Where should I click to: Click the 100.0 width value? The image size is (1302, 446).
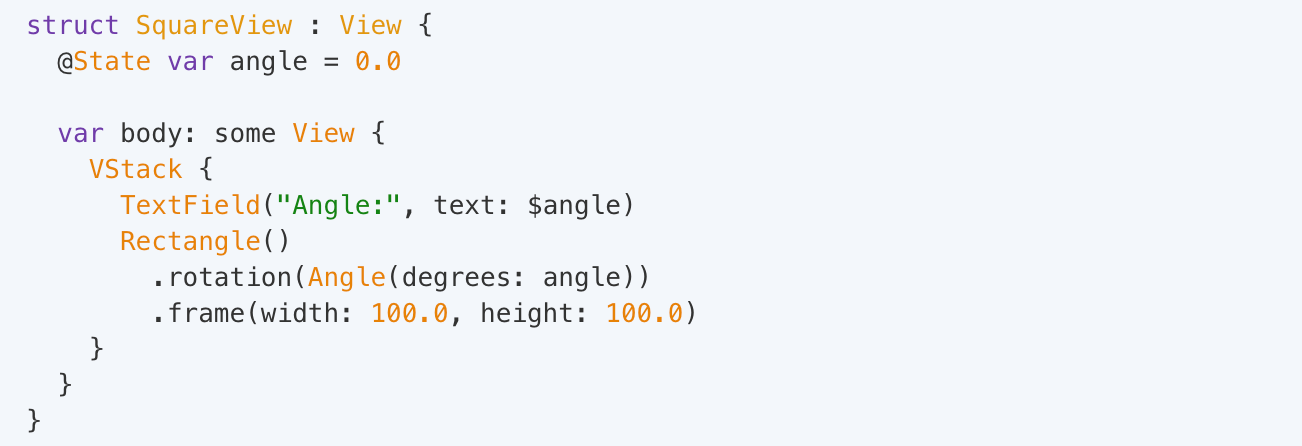[409, 314]
